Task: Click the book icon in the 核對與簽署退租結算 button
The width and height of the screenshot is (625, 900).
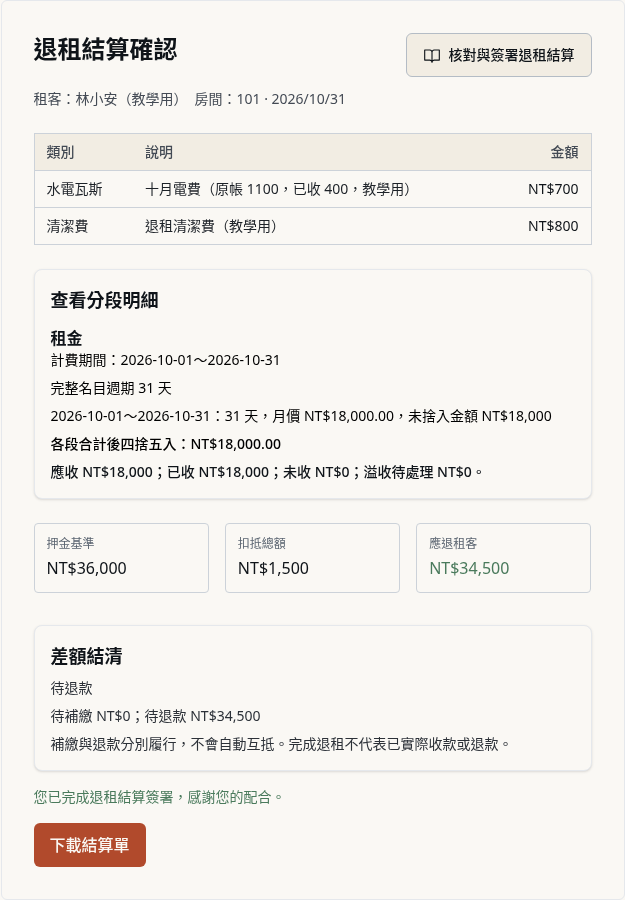Action: [432, 55]
